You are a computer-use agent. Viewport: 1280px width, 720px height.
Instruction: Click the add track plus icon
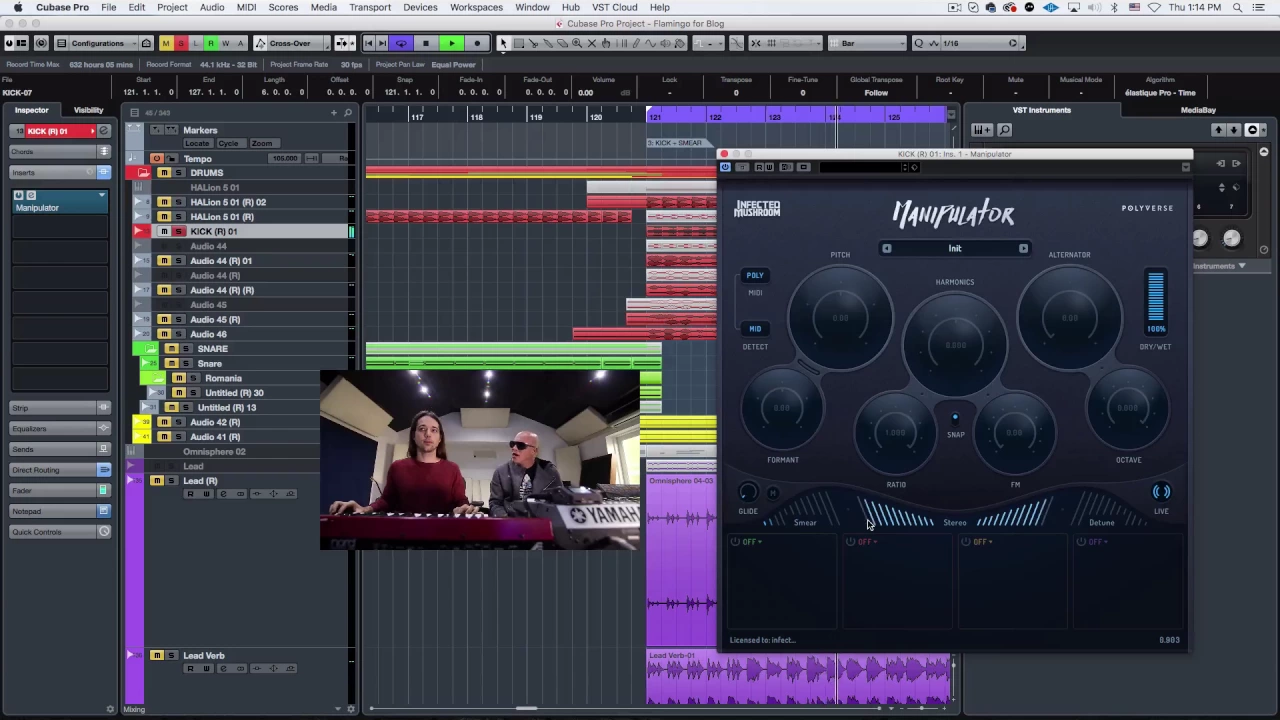(x=334, y=112)
